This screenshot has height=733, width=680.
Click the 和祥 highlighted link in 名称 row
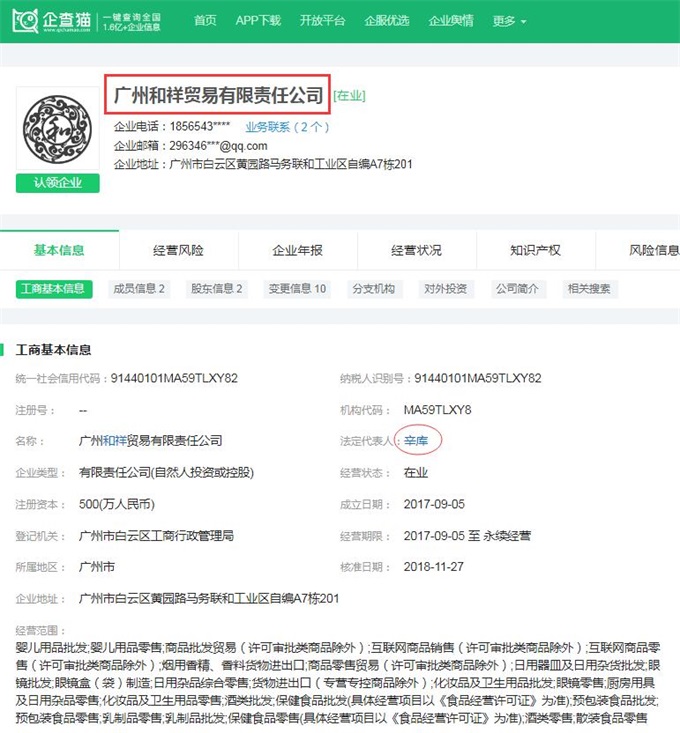(x=115, y=440)
